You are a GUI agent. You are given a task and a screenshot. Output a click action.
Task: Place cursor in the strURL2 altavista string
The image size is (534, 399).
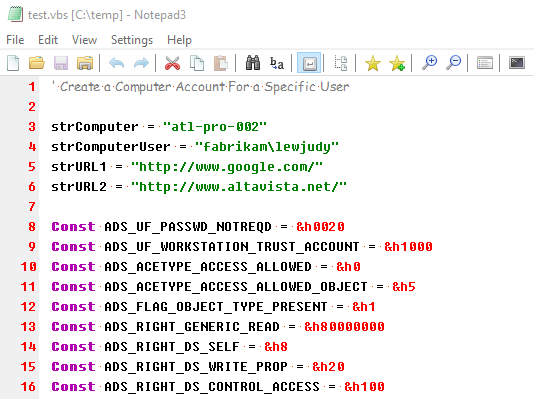[239, 187]
